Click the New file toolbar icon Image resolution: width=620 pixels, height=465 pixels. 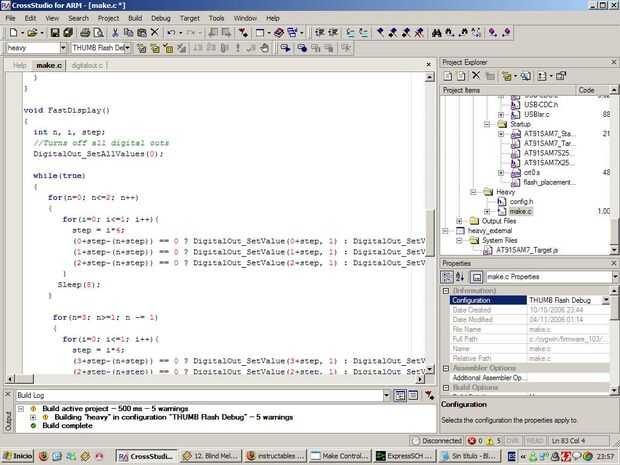tap(11, 33)
